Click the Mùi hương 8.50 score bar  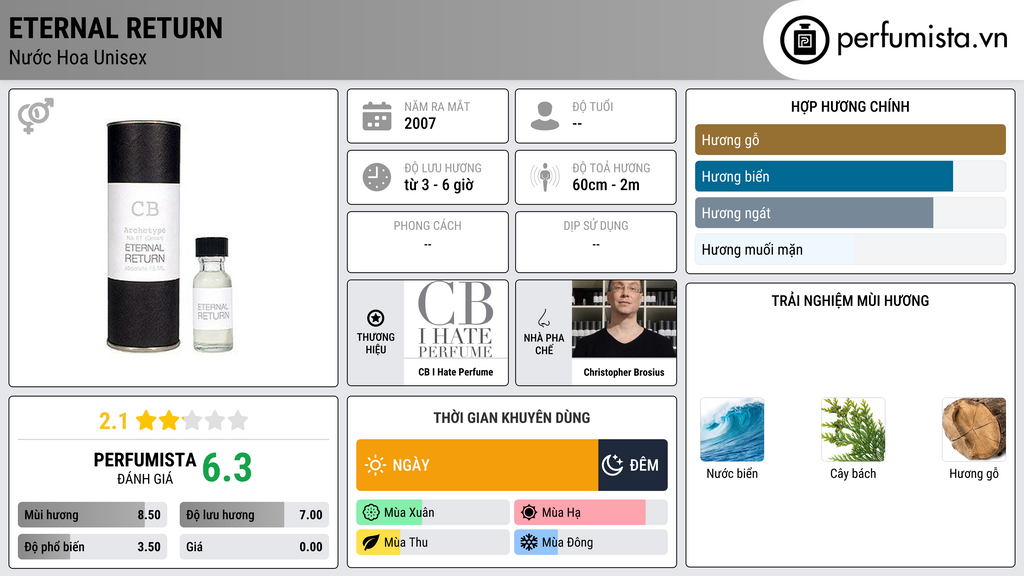tap(93, 515)
